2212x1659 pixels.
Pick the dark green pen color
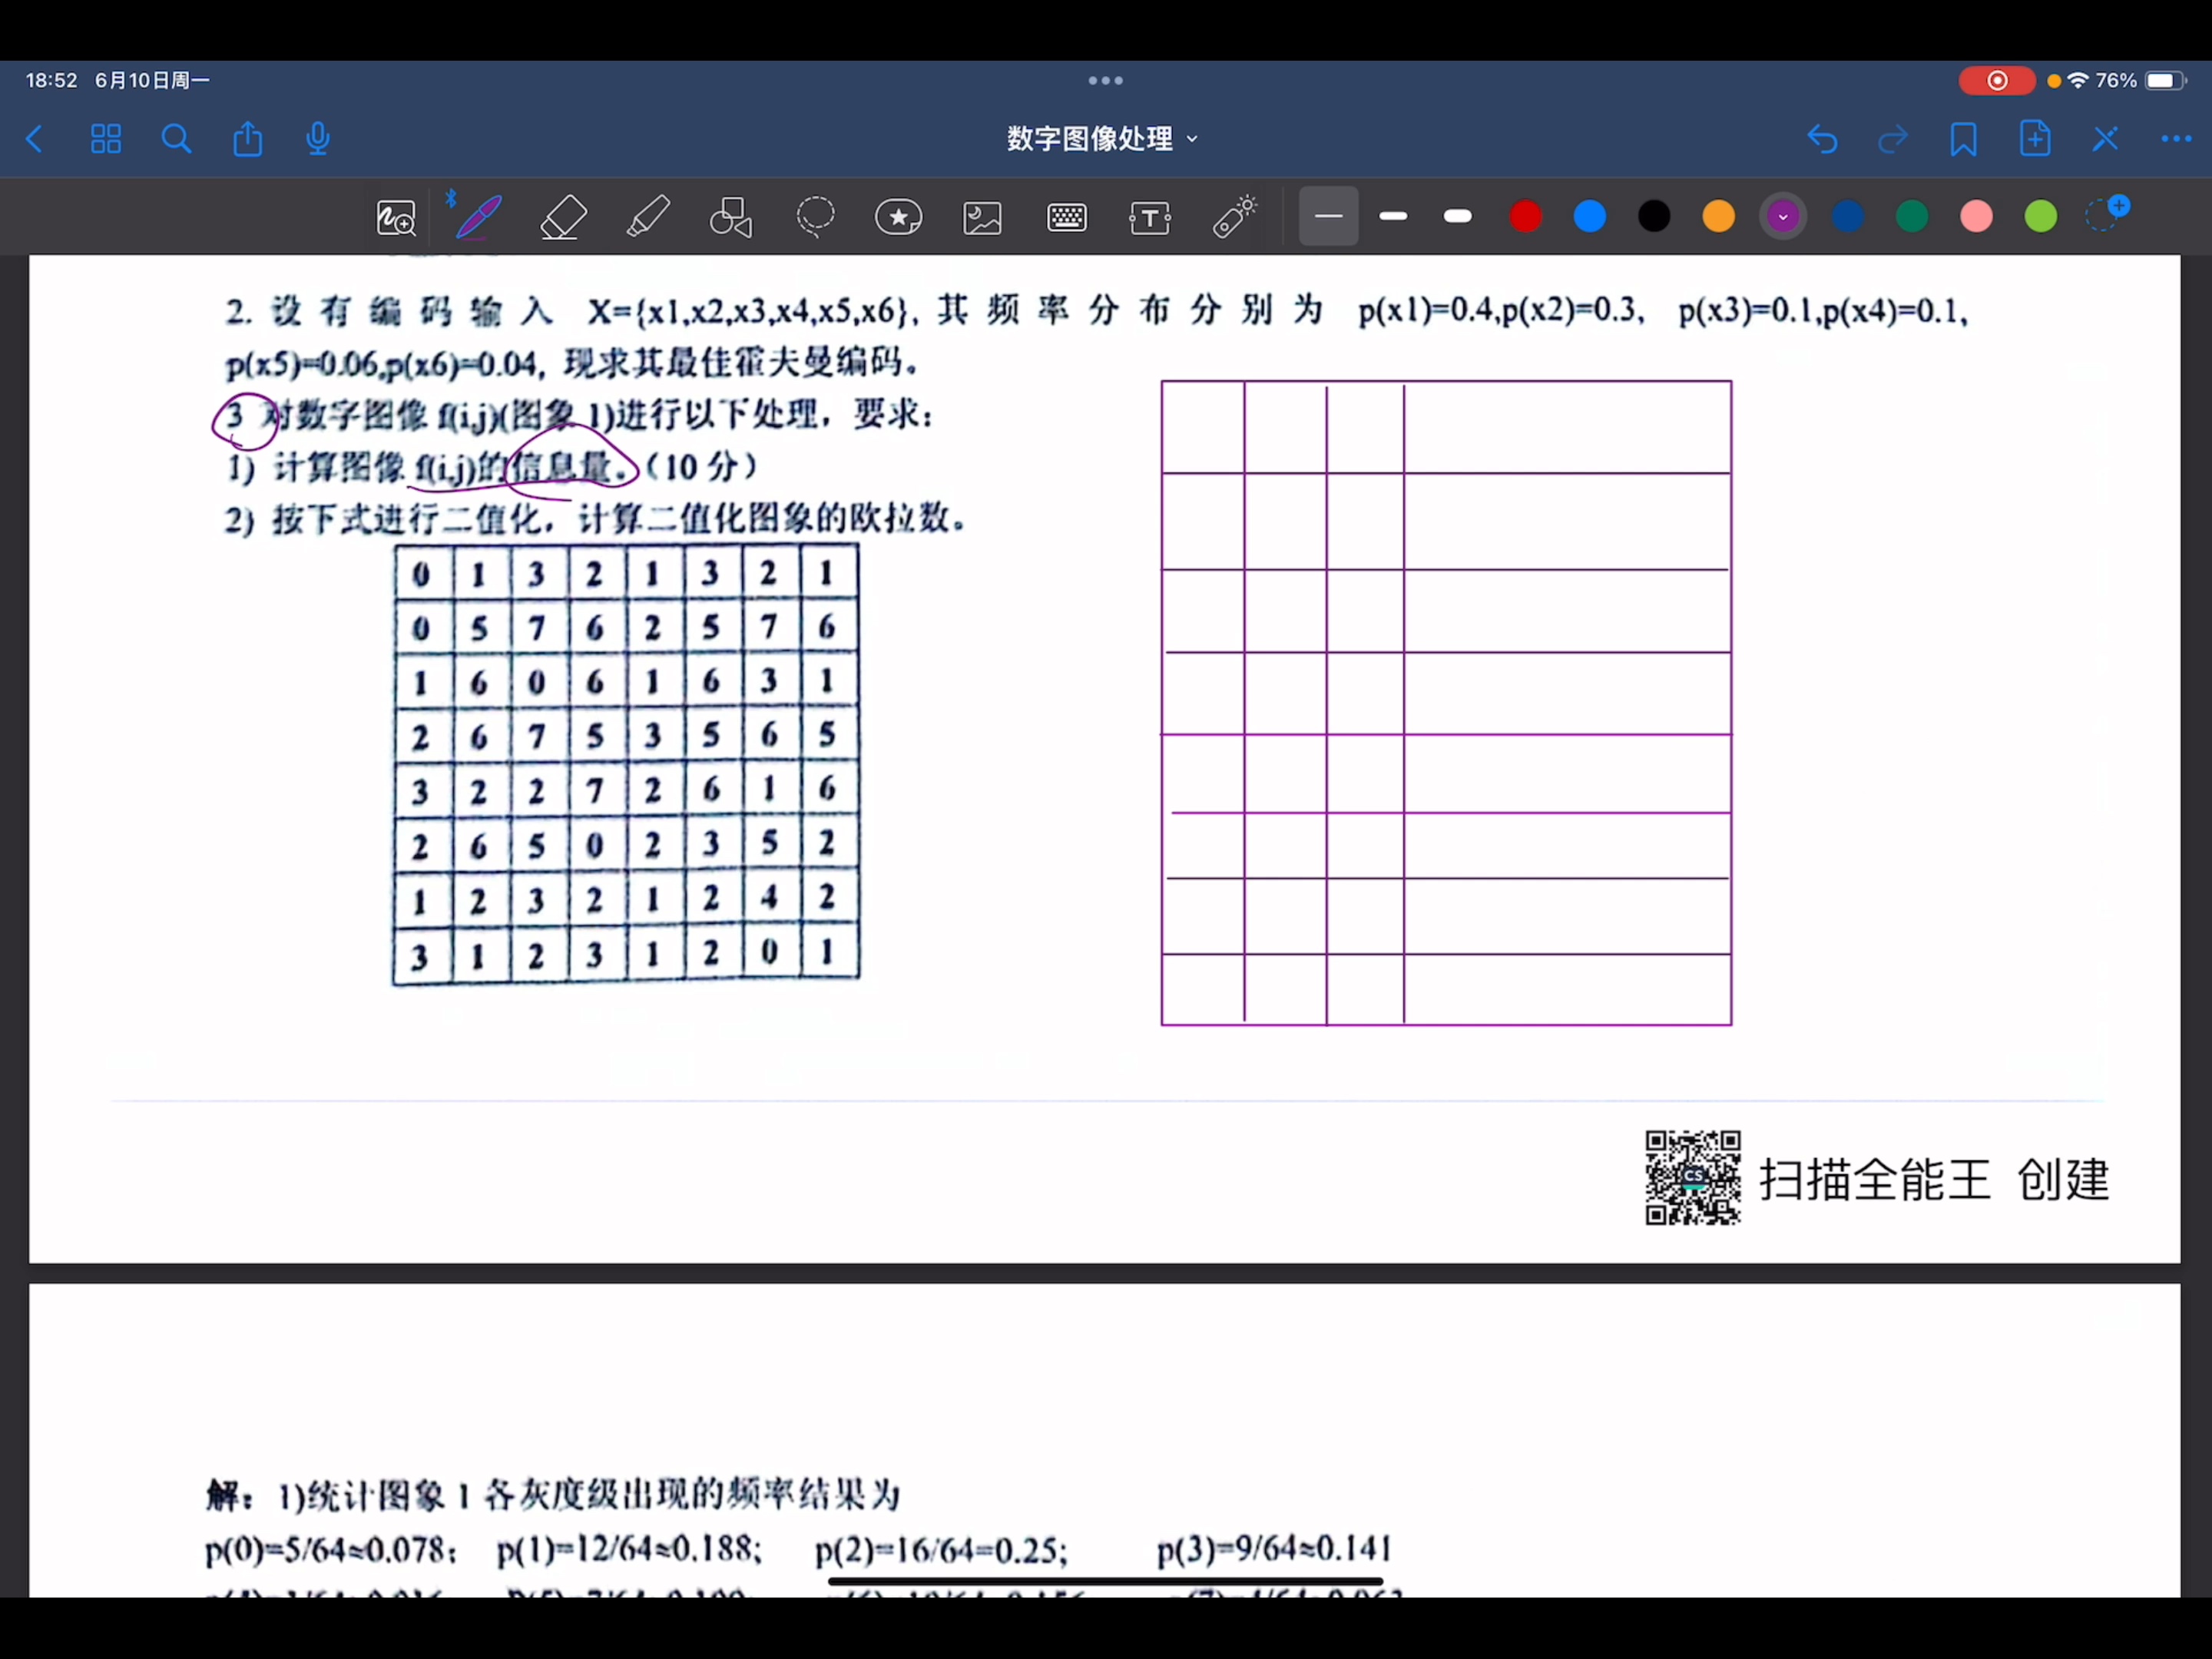(1912, 216)
